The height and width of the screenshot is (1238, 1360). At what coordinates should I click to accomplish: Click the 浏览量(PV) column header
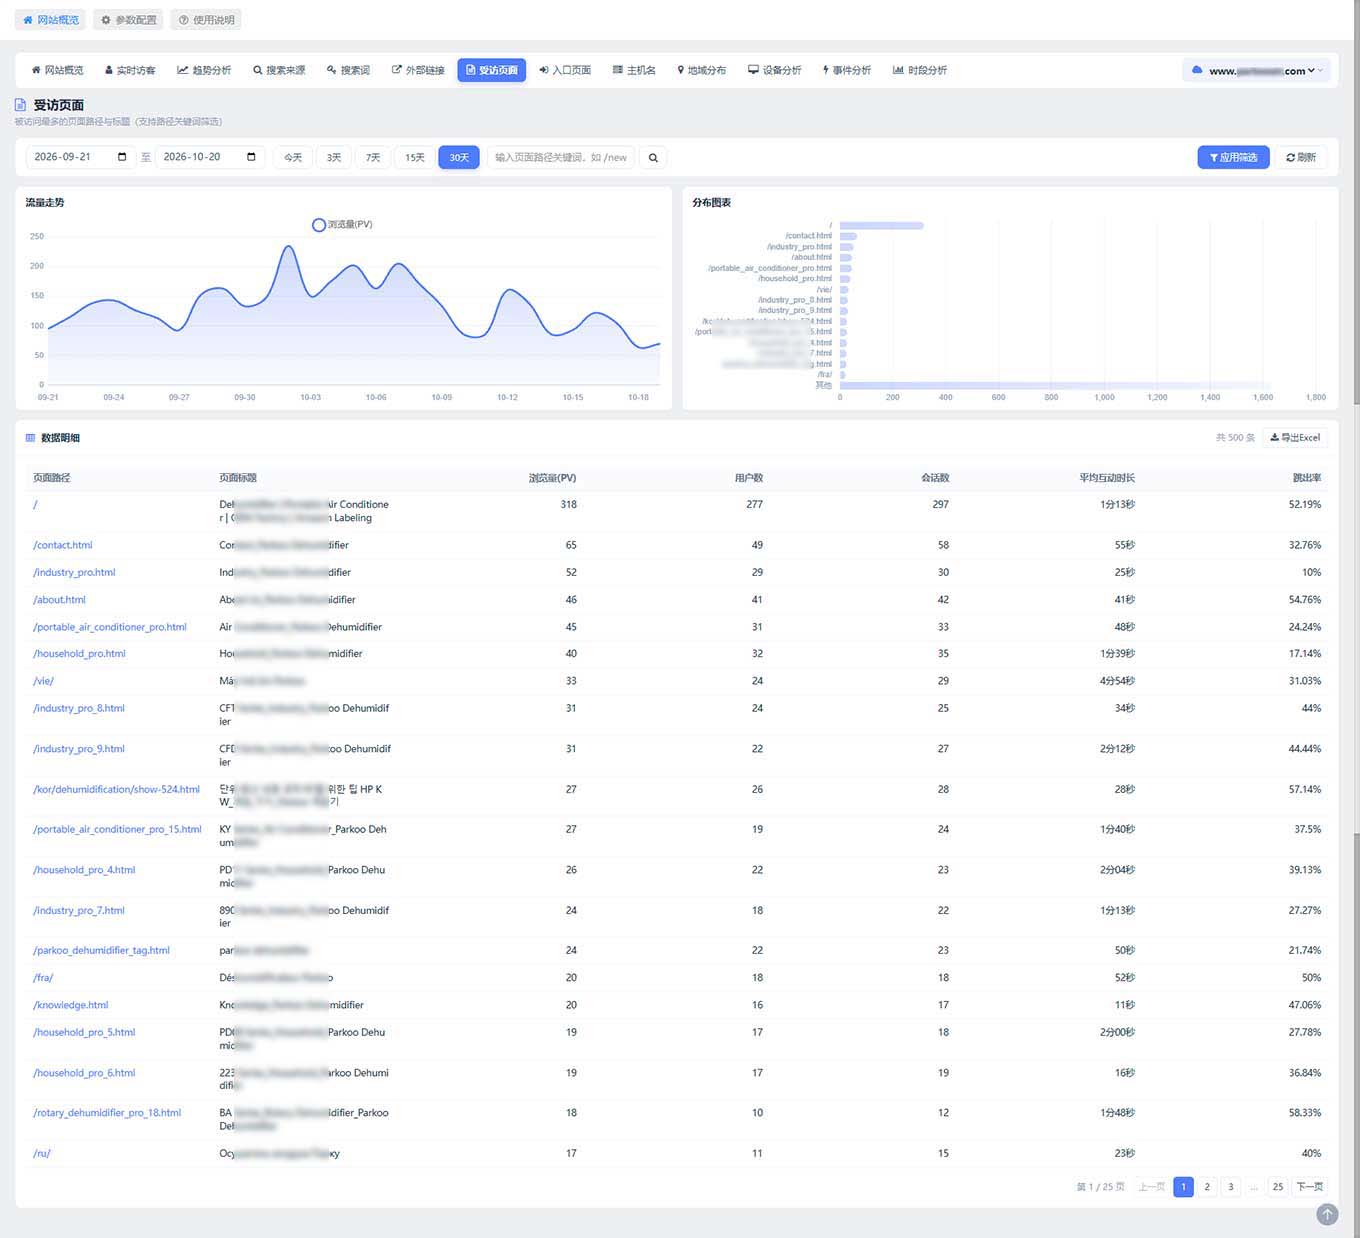[x=552, y=478]
